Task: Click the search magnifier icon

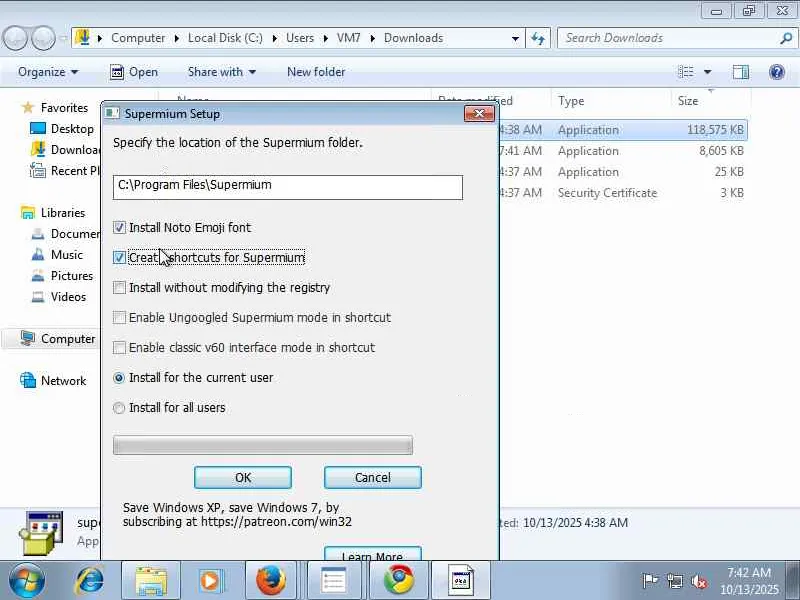Action: point(786,38)
